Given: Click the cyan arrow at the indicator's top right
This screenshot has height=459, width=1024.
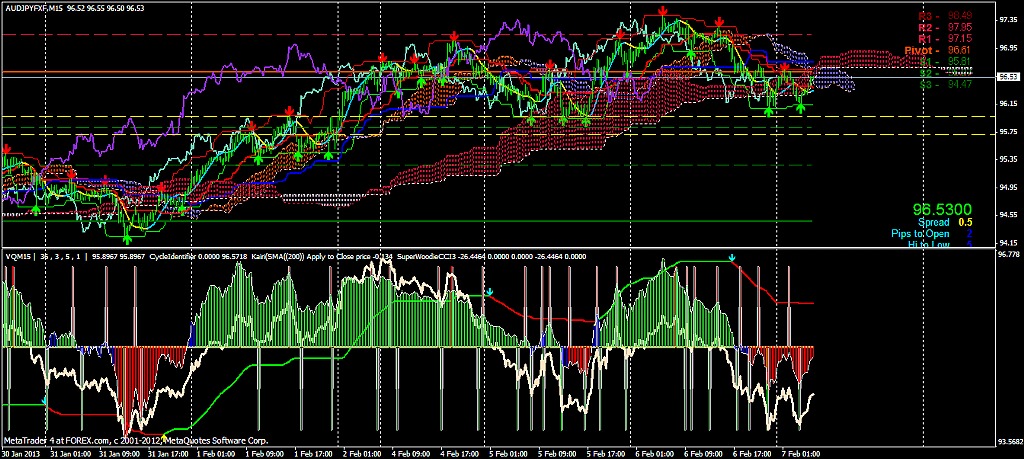Looking at the screenshot, I should click(x=732, y=259).
